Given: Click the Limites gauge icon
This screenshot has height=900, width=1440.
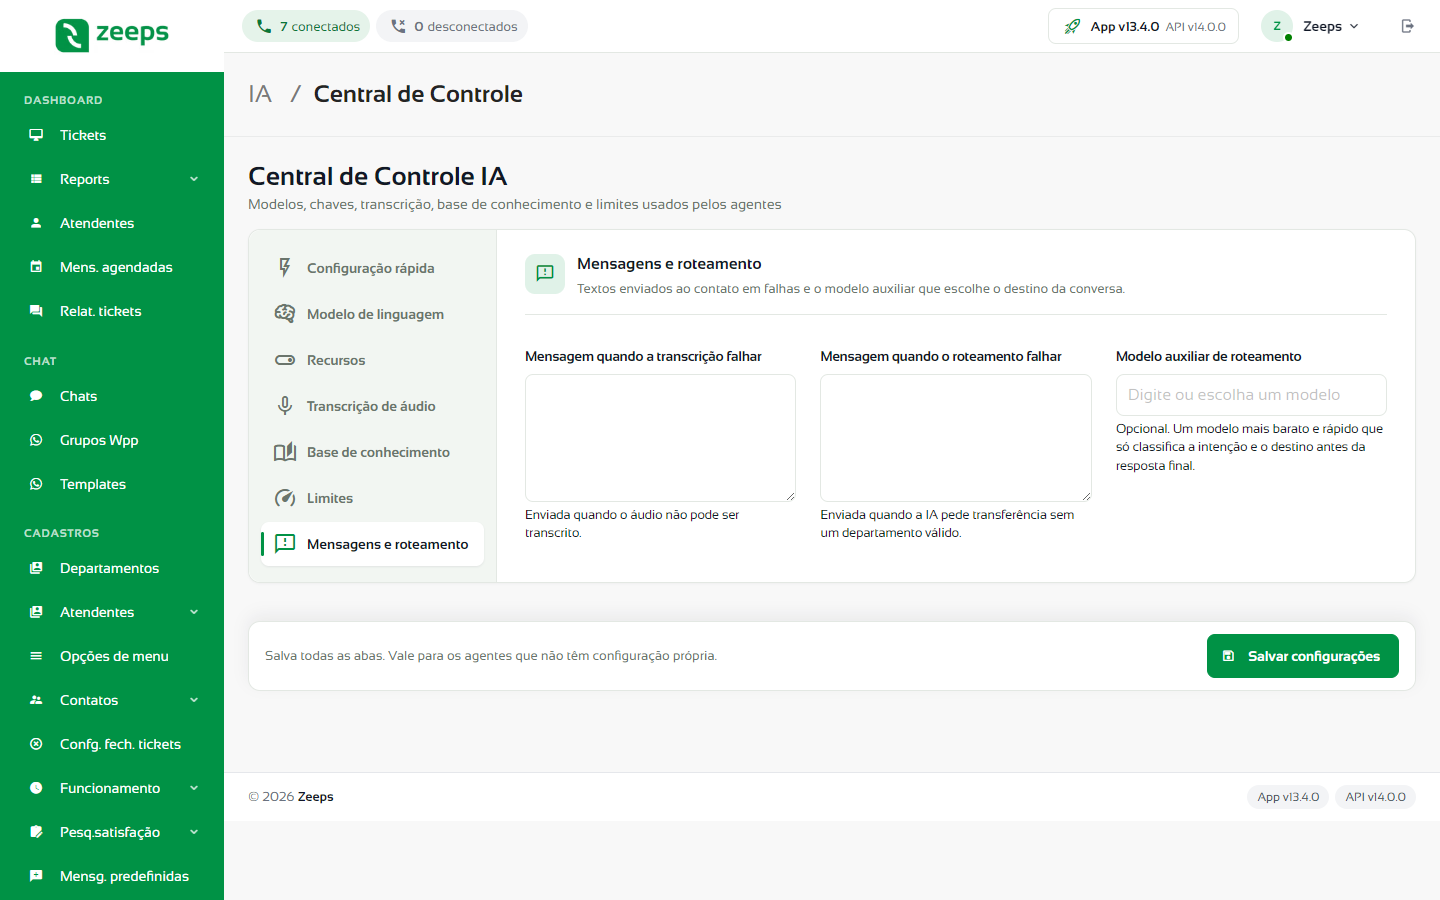Looking at the screenshot, I should [x=285, y=498].
